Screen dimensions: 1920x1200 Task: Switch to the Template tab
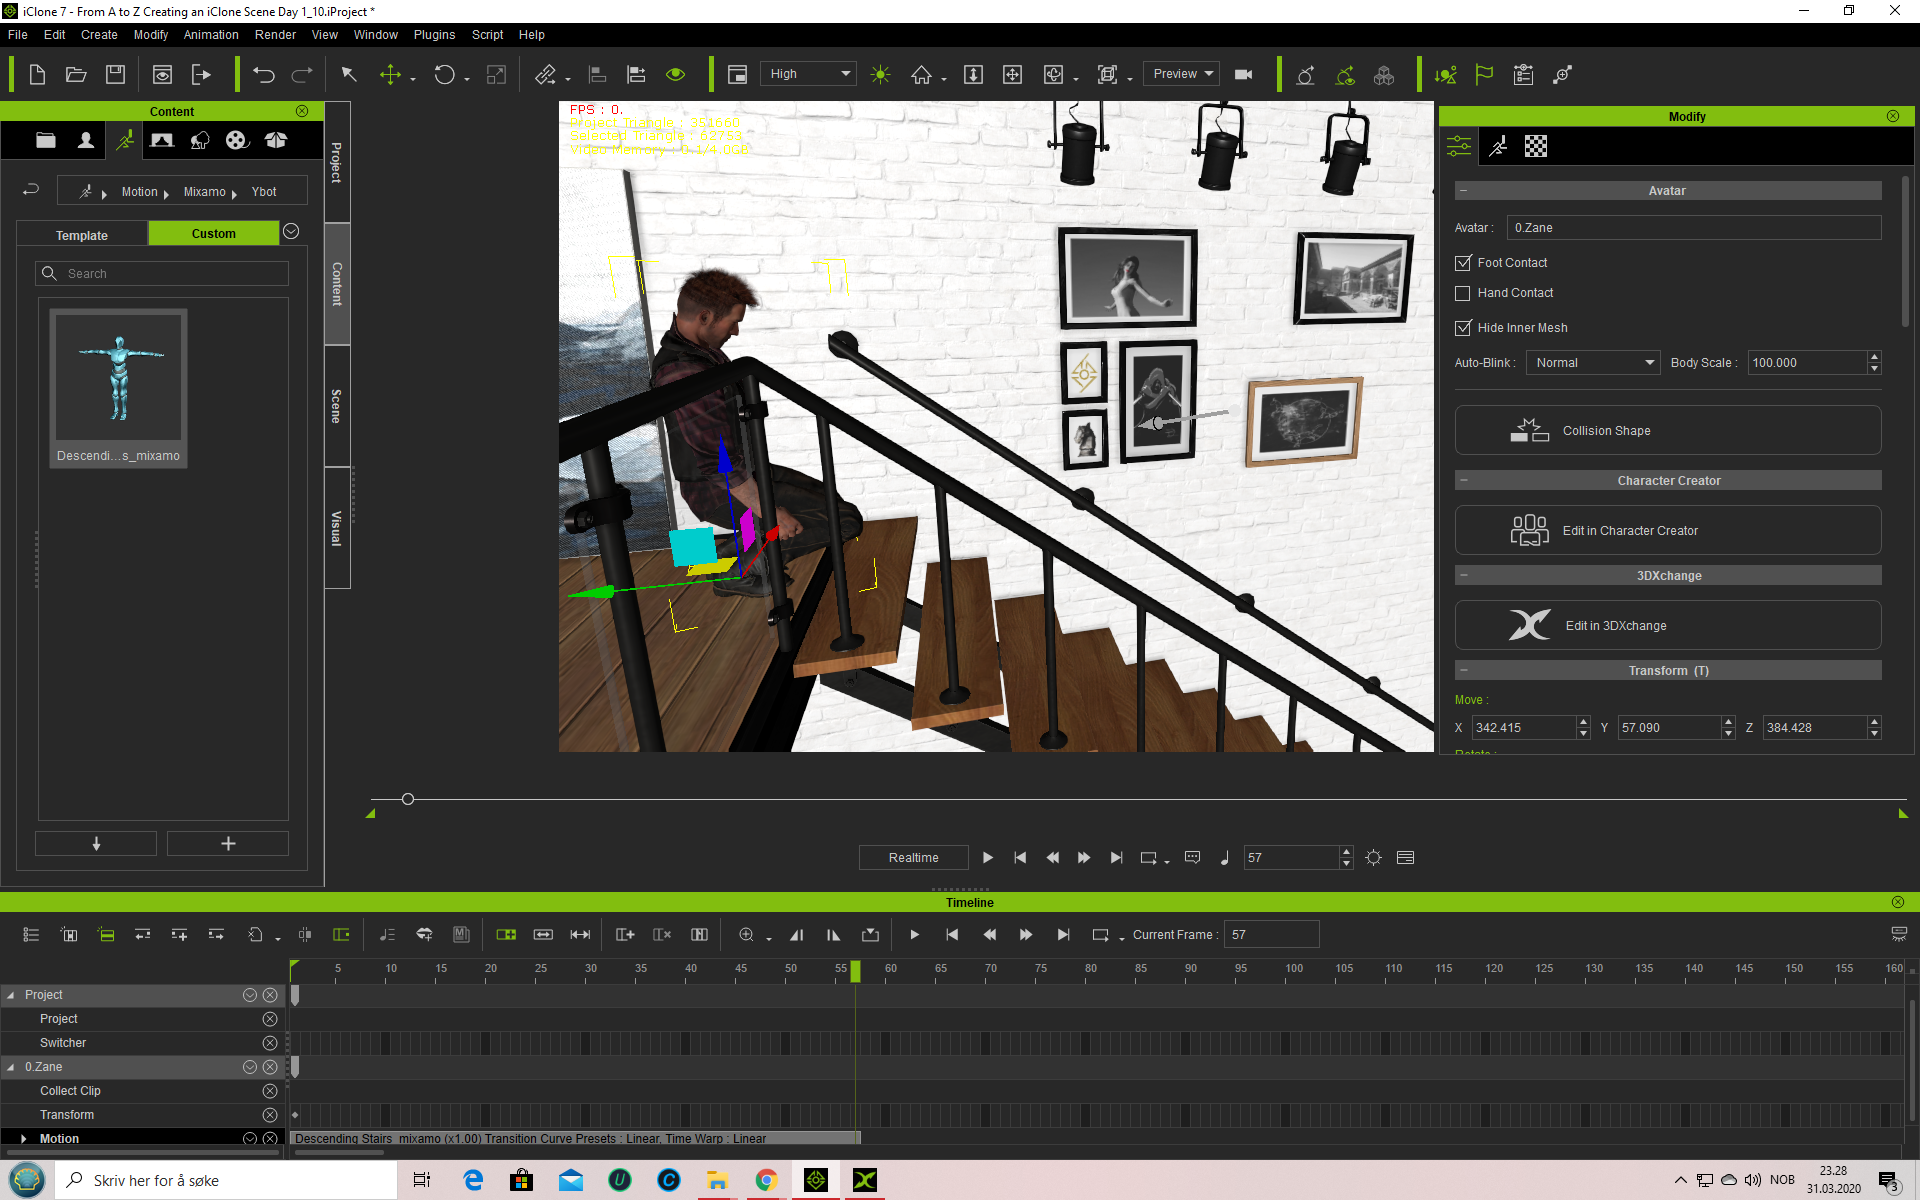click(82, 235)
